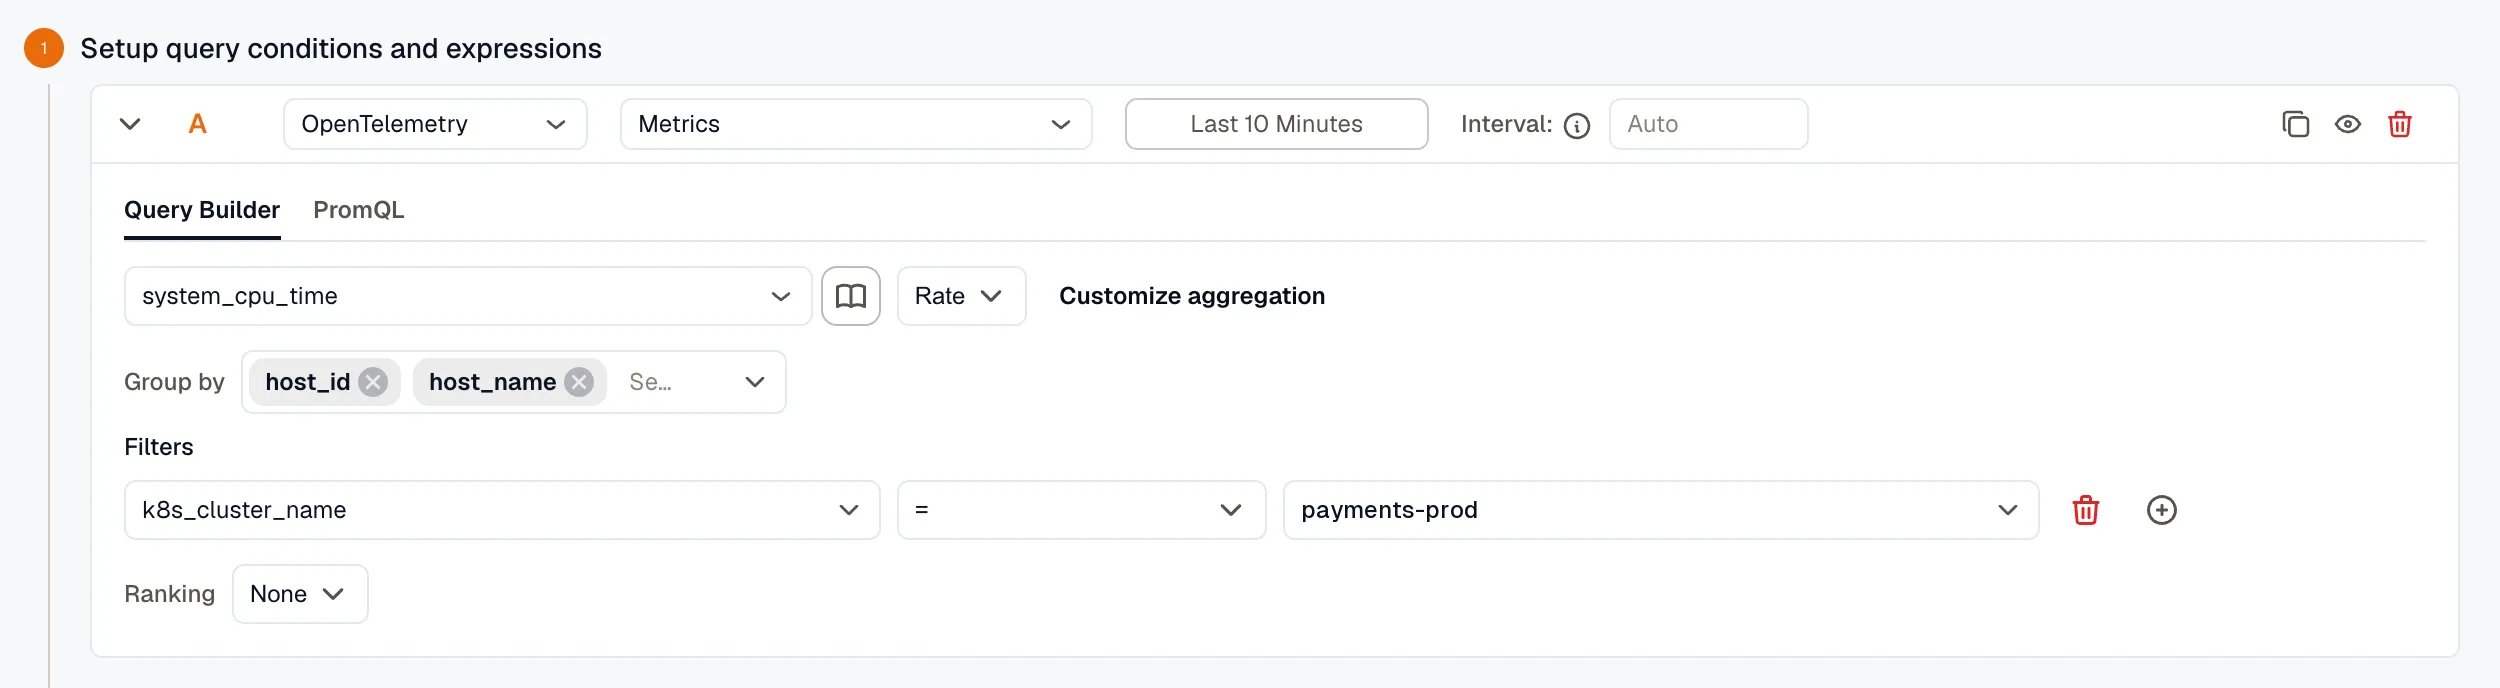This screenshot has height=688, width=2500.
Task: Collapse query A with the chevron
Action: [130, 124]
